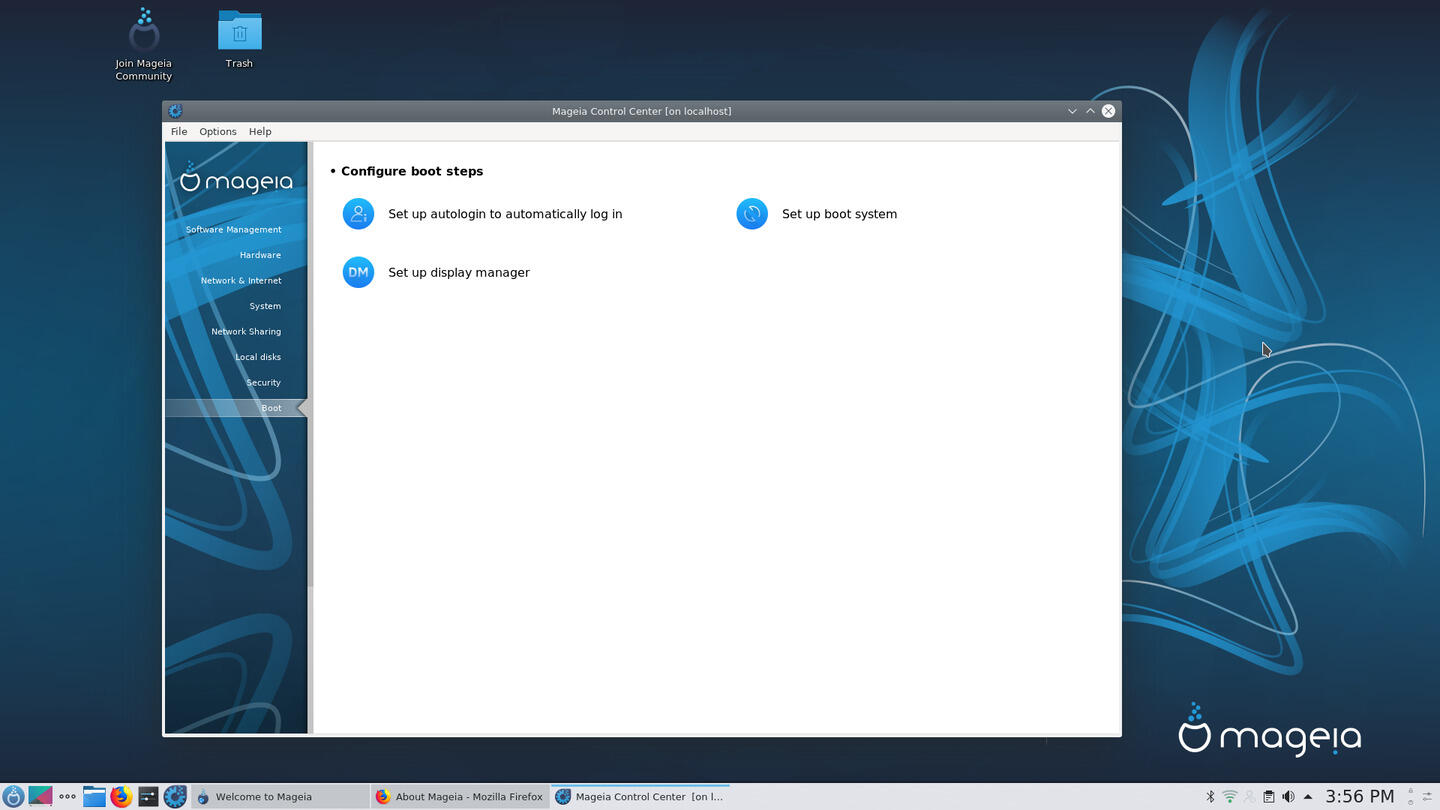
Task: Open the Wi-Fi network tray icon
Action: [x=1230, y=797]
